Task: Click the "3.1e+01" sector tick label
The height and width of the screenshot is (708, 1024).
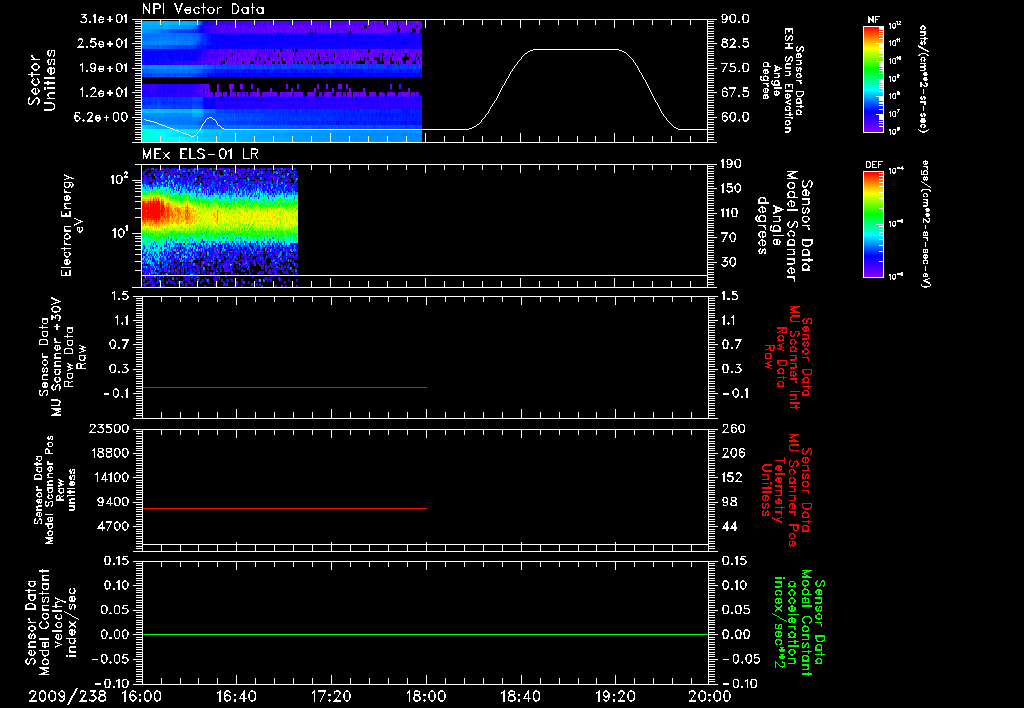Action: (x=104, y=19)
